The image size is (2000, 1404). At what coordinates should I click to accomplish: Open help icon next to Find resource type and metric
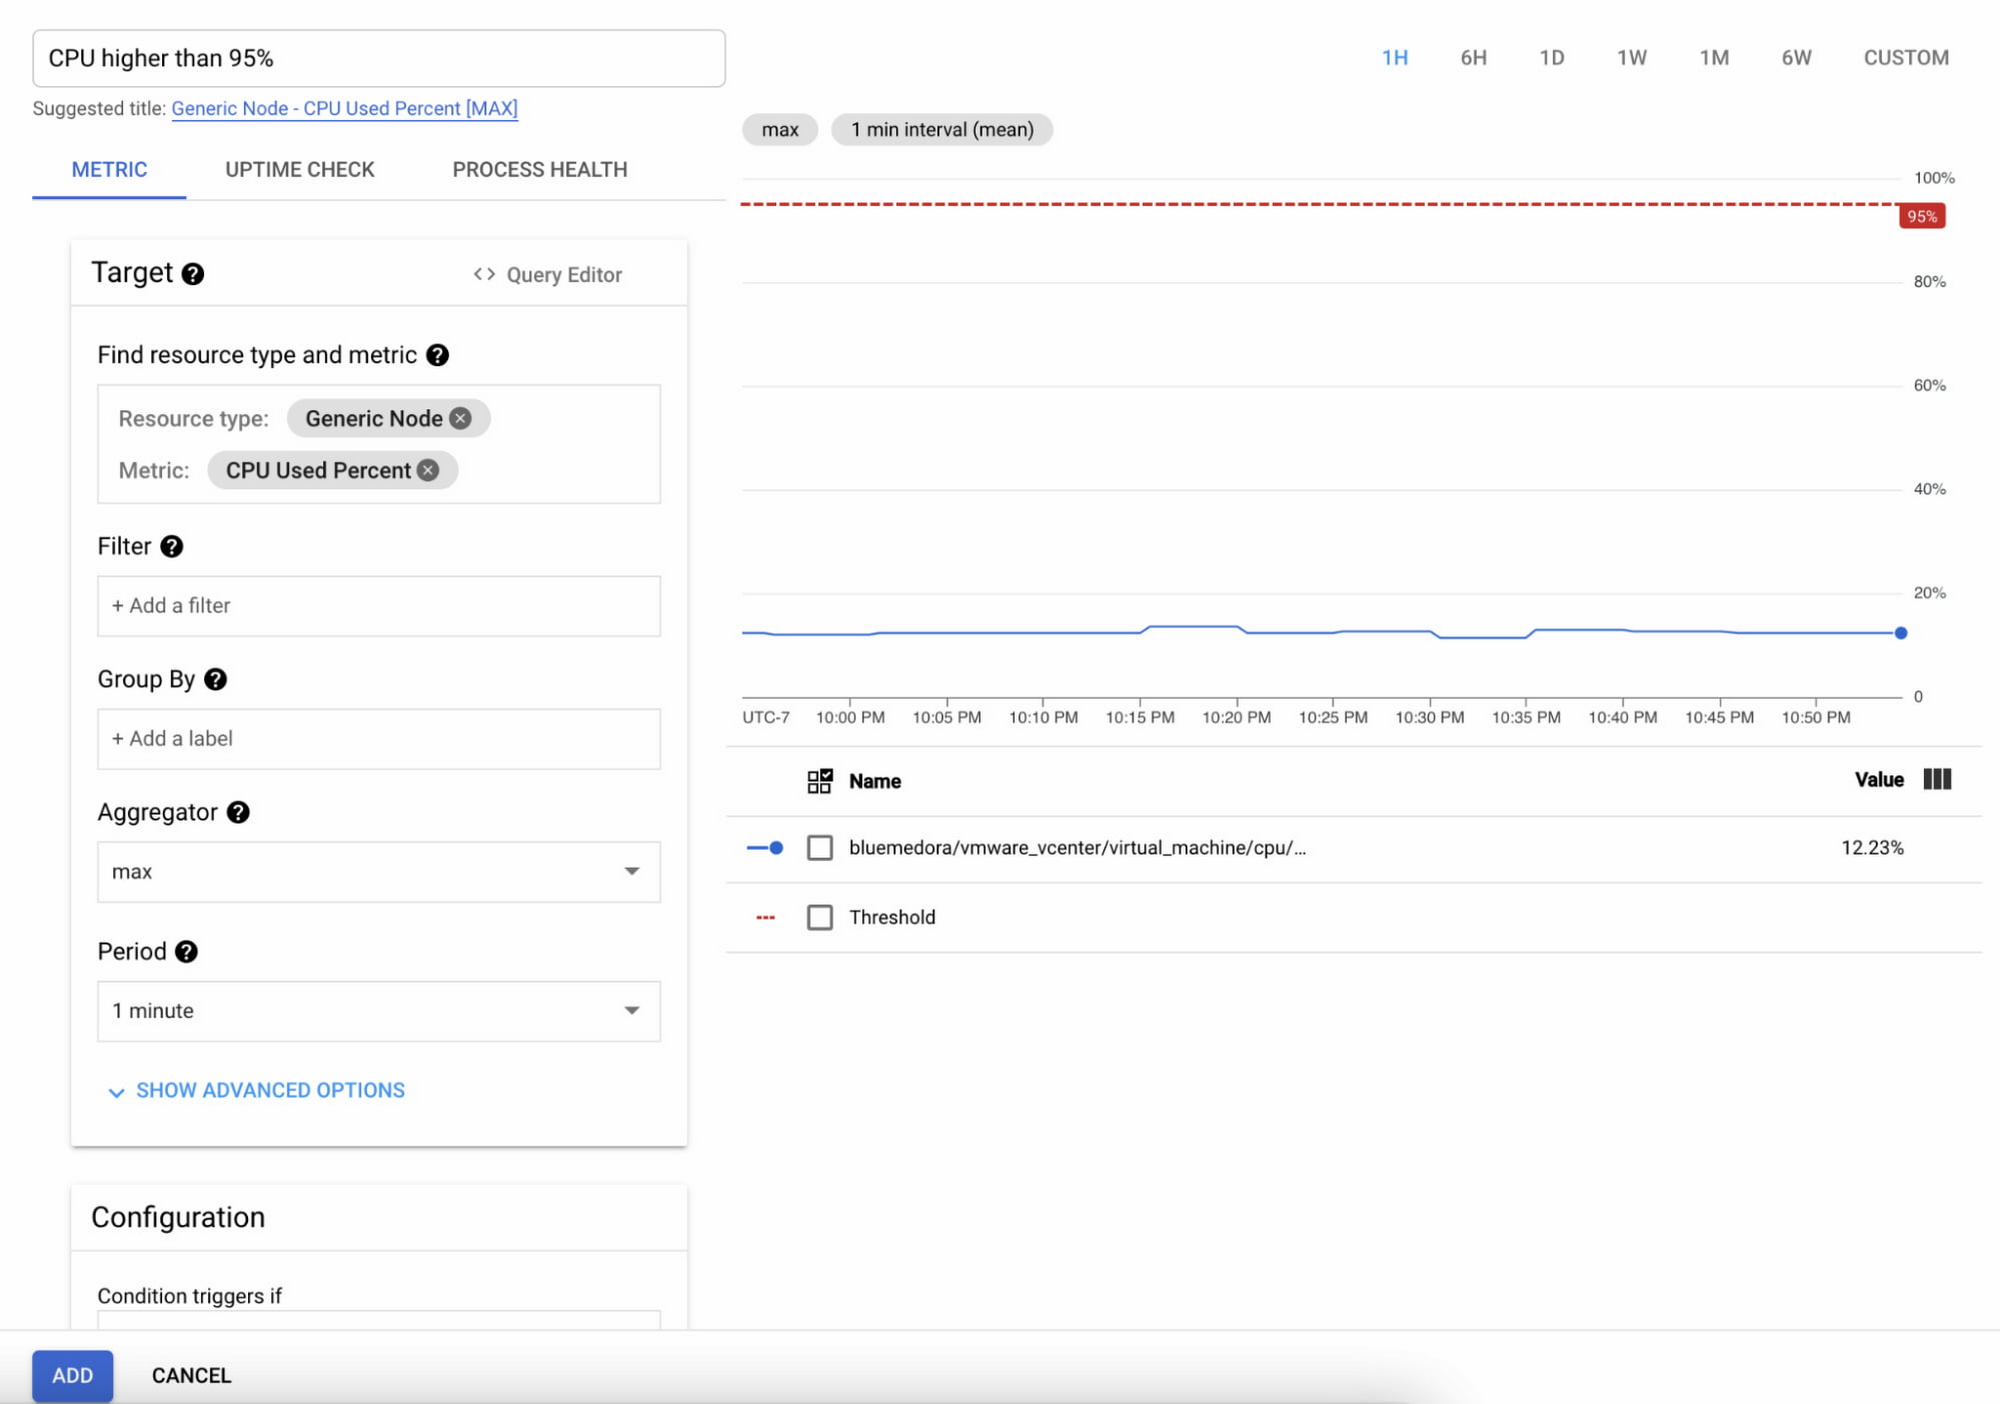point(437,355)
